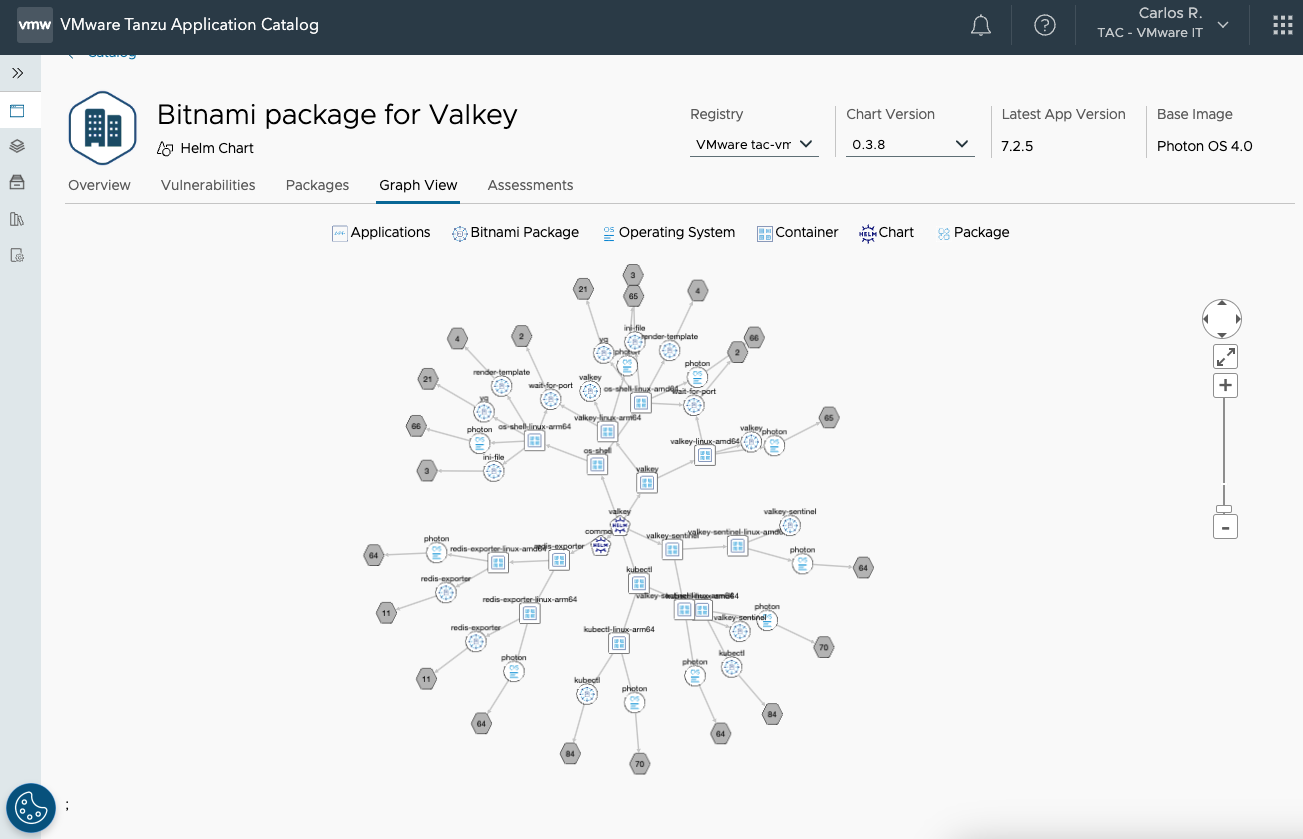Image resolution: width=1303 pixels, height=839 pixels.
Task: Open the notifications bell icon
Action: [981, 26]
